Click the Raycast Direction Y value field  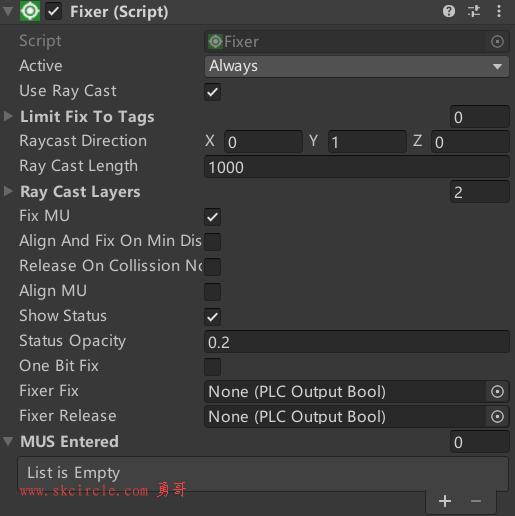coord(367,142)
